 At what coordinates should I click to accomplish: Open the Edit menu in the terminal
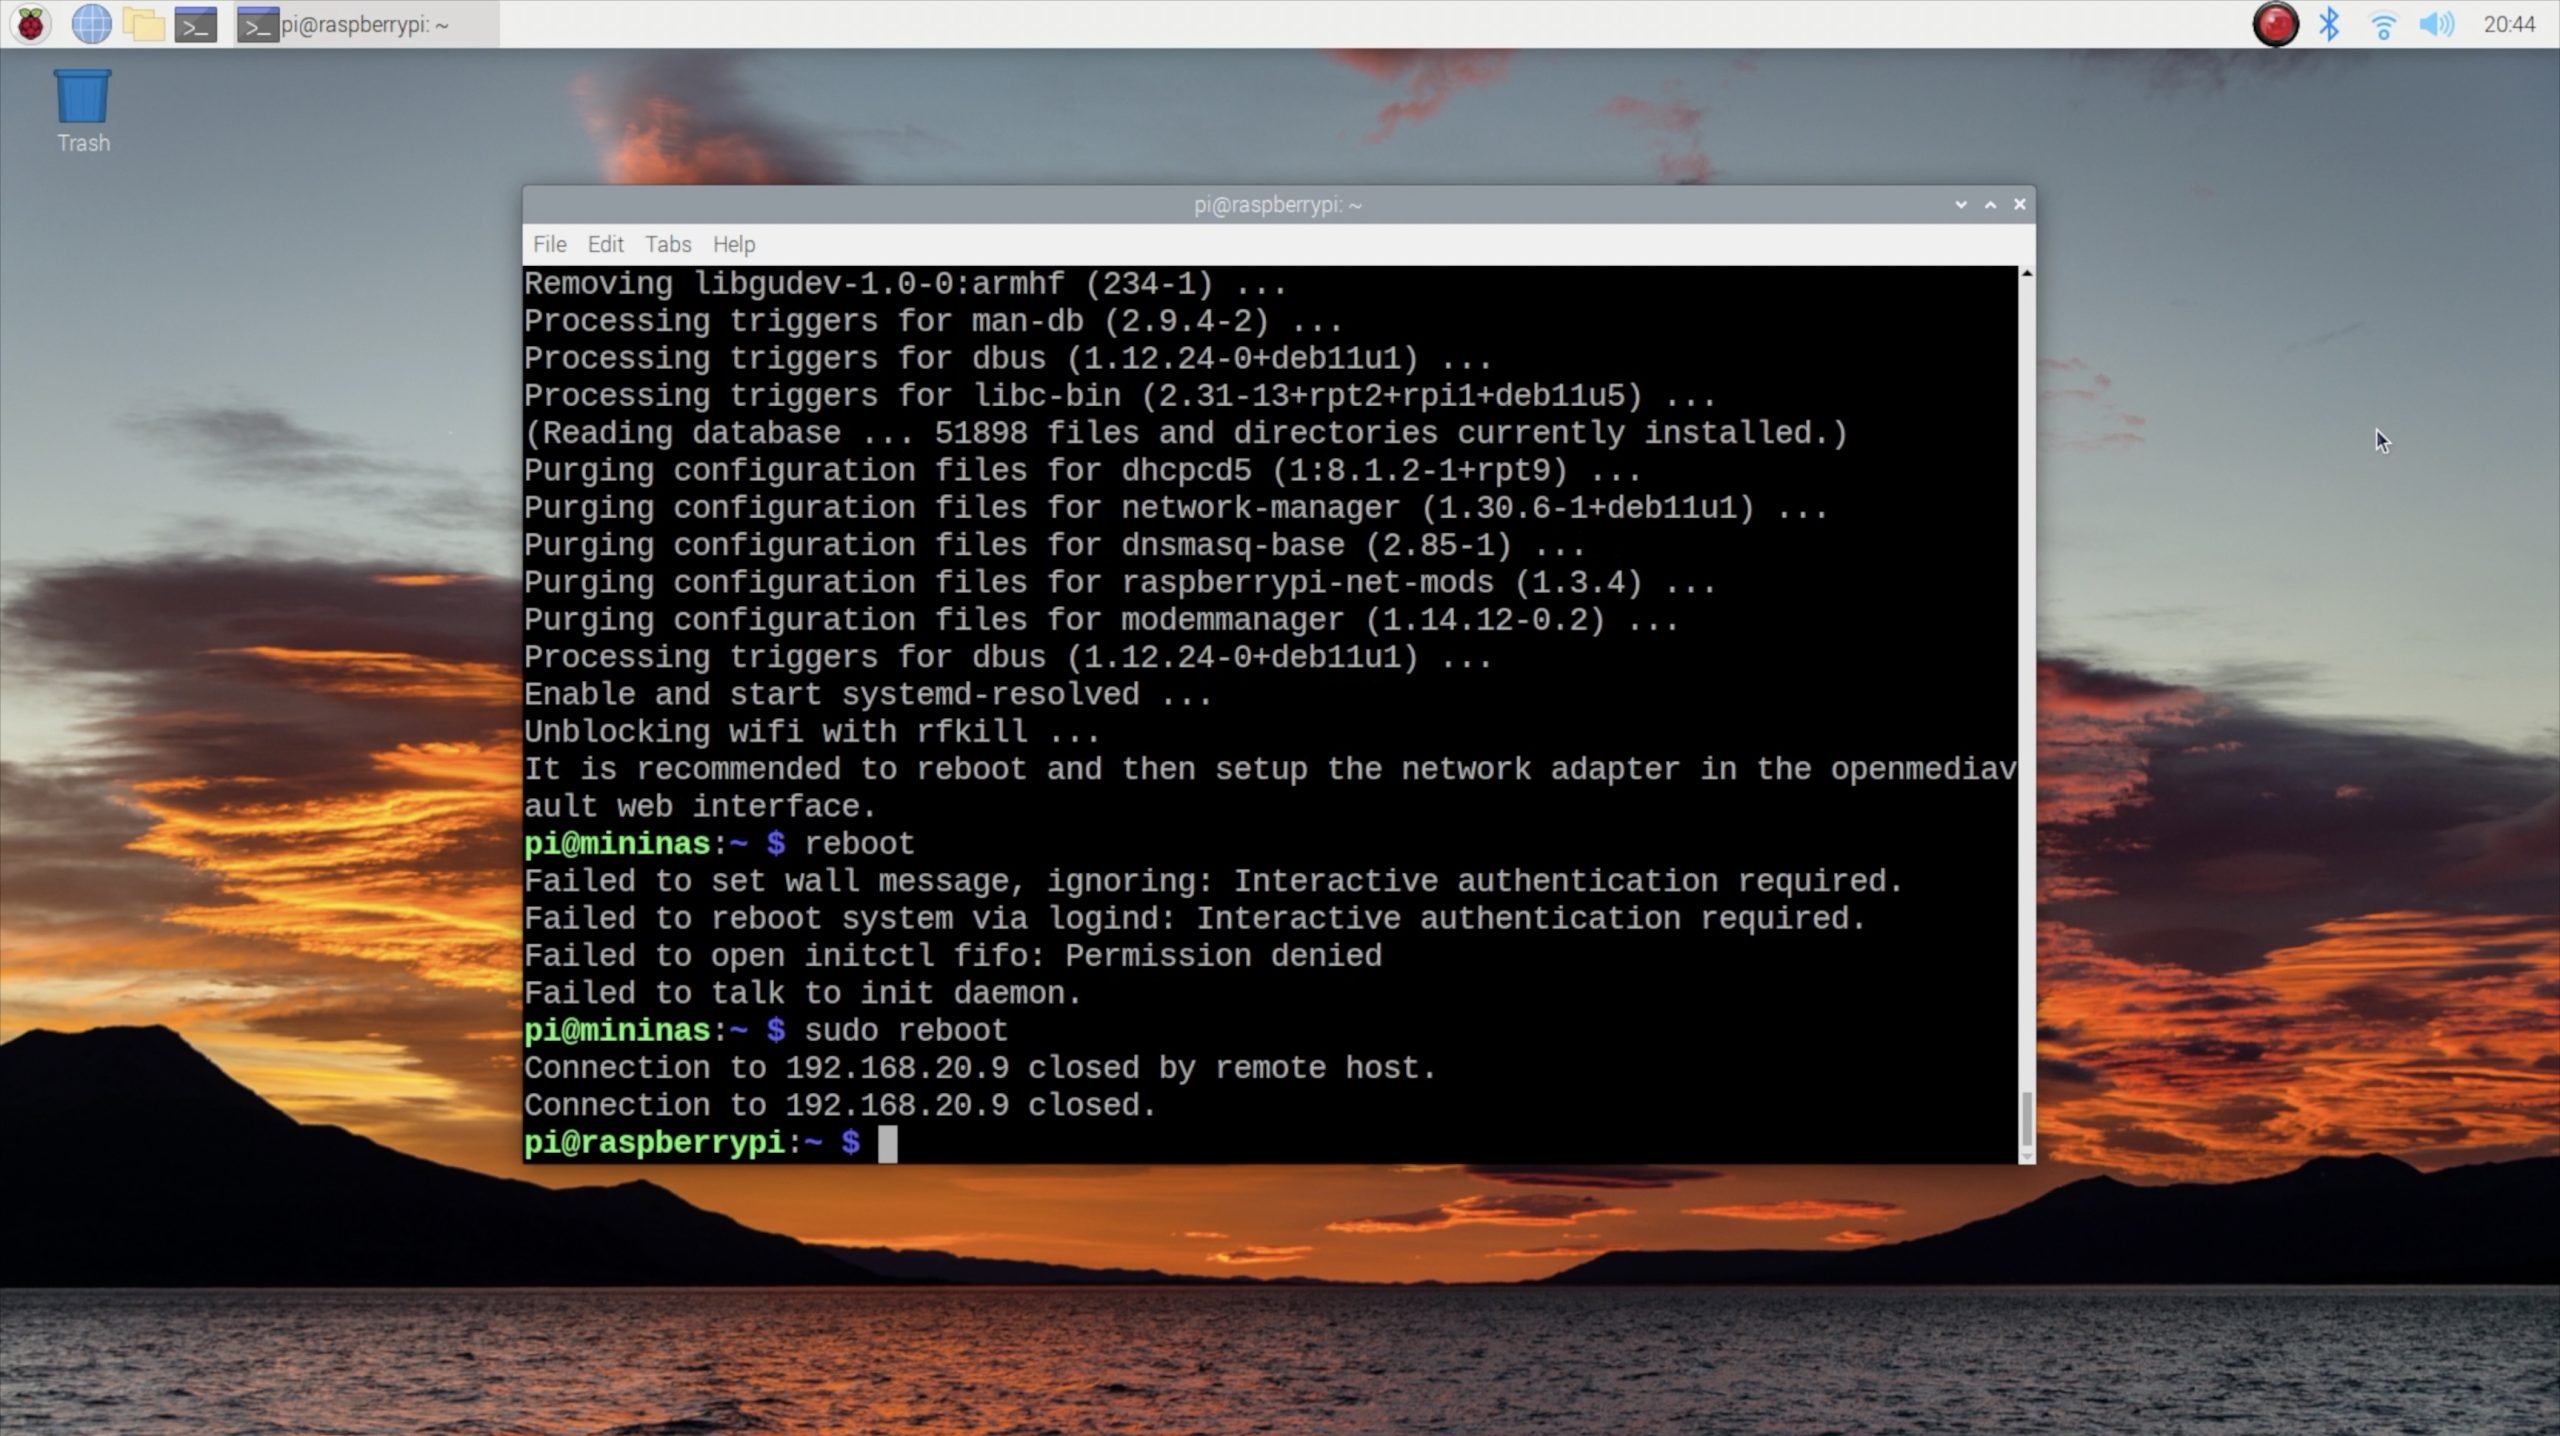(x=605, y=244)
